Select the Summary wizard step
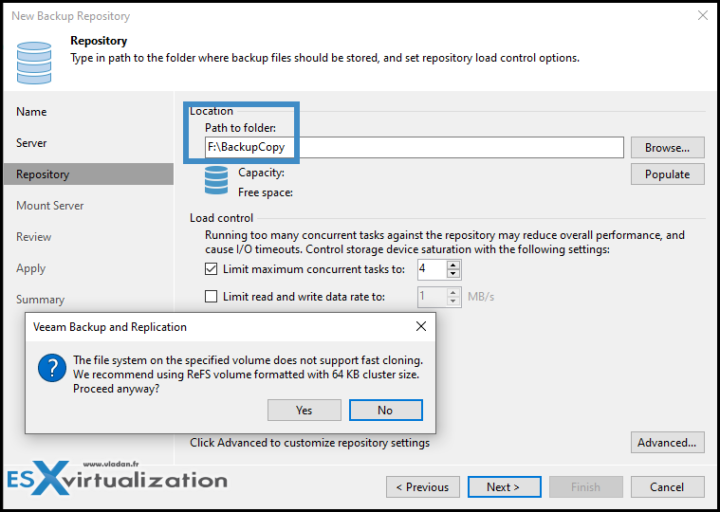Screen dimensions: 720x512 click(x=40, y=299)
